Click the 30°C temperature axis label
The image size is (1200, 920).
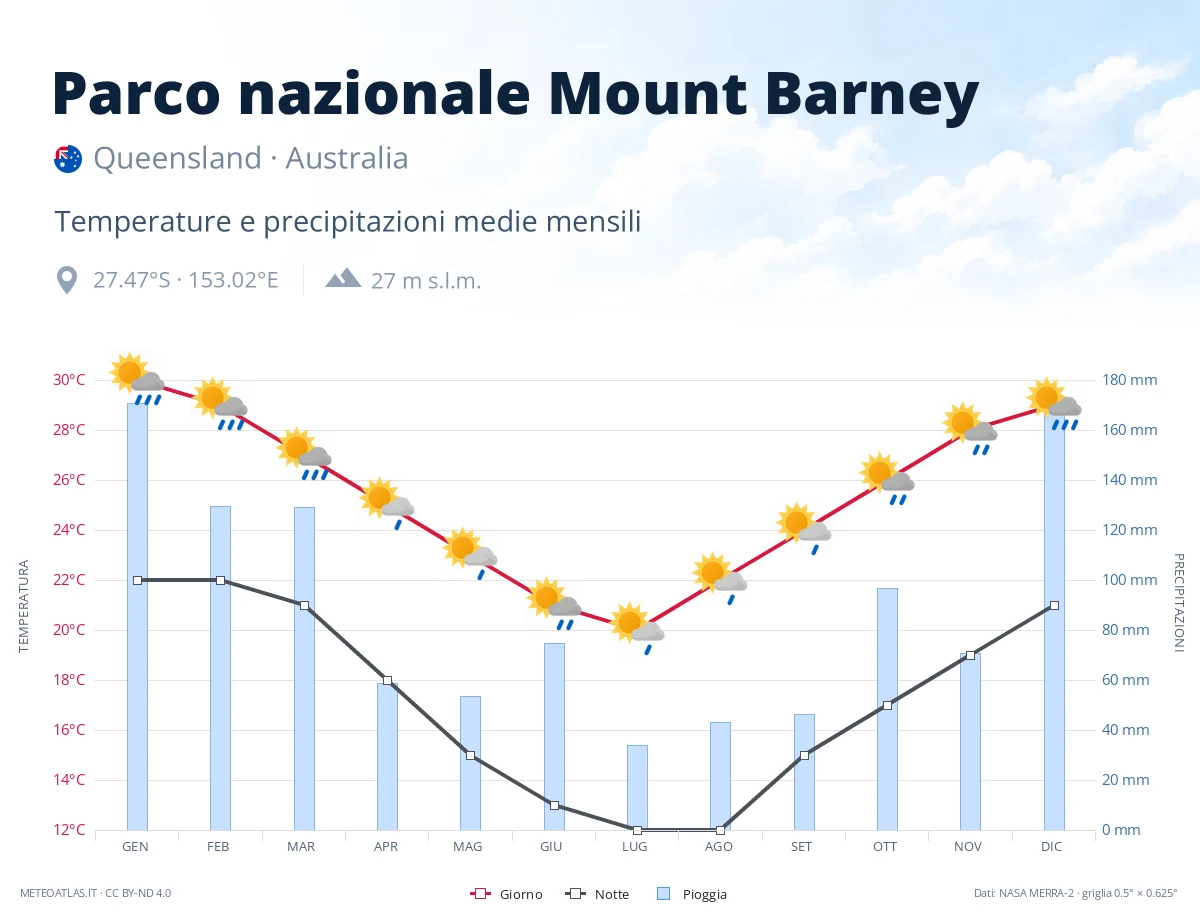(69, 380)
